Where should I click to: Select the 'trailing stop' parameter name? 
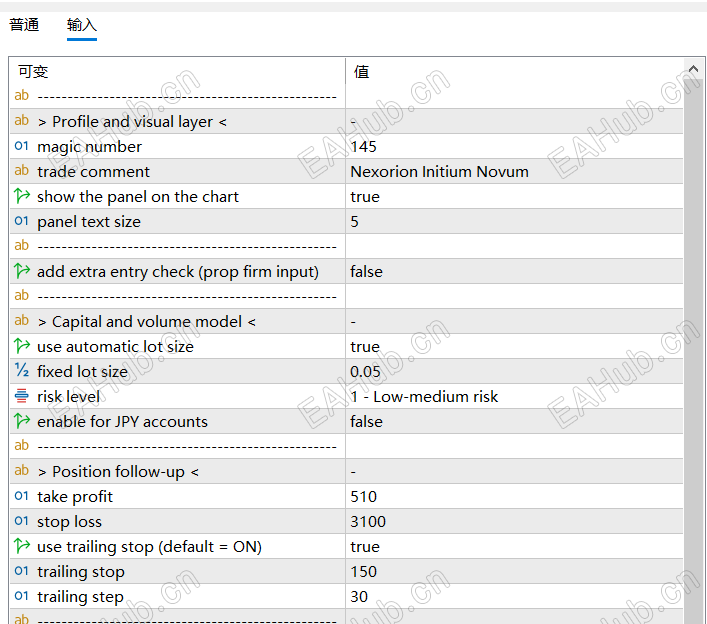click(x=81, y=571)
